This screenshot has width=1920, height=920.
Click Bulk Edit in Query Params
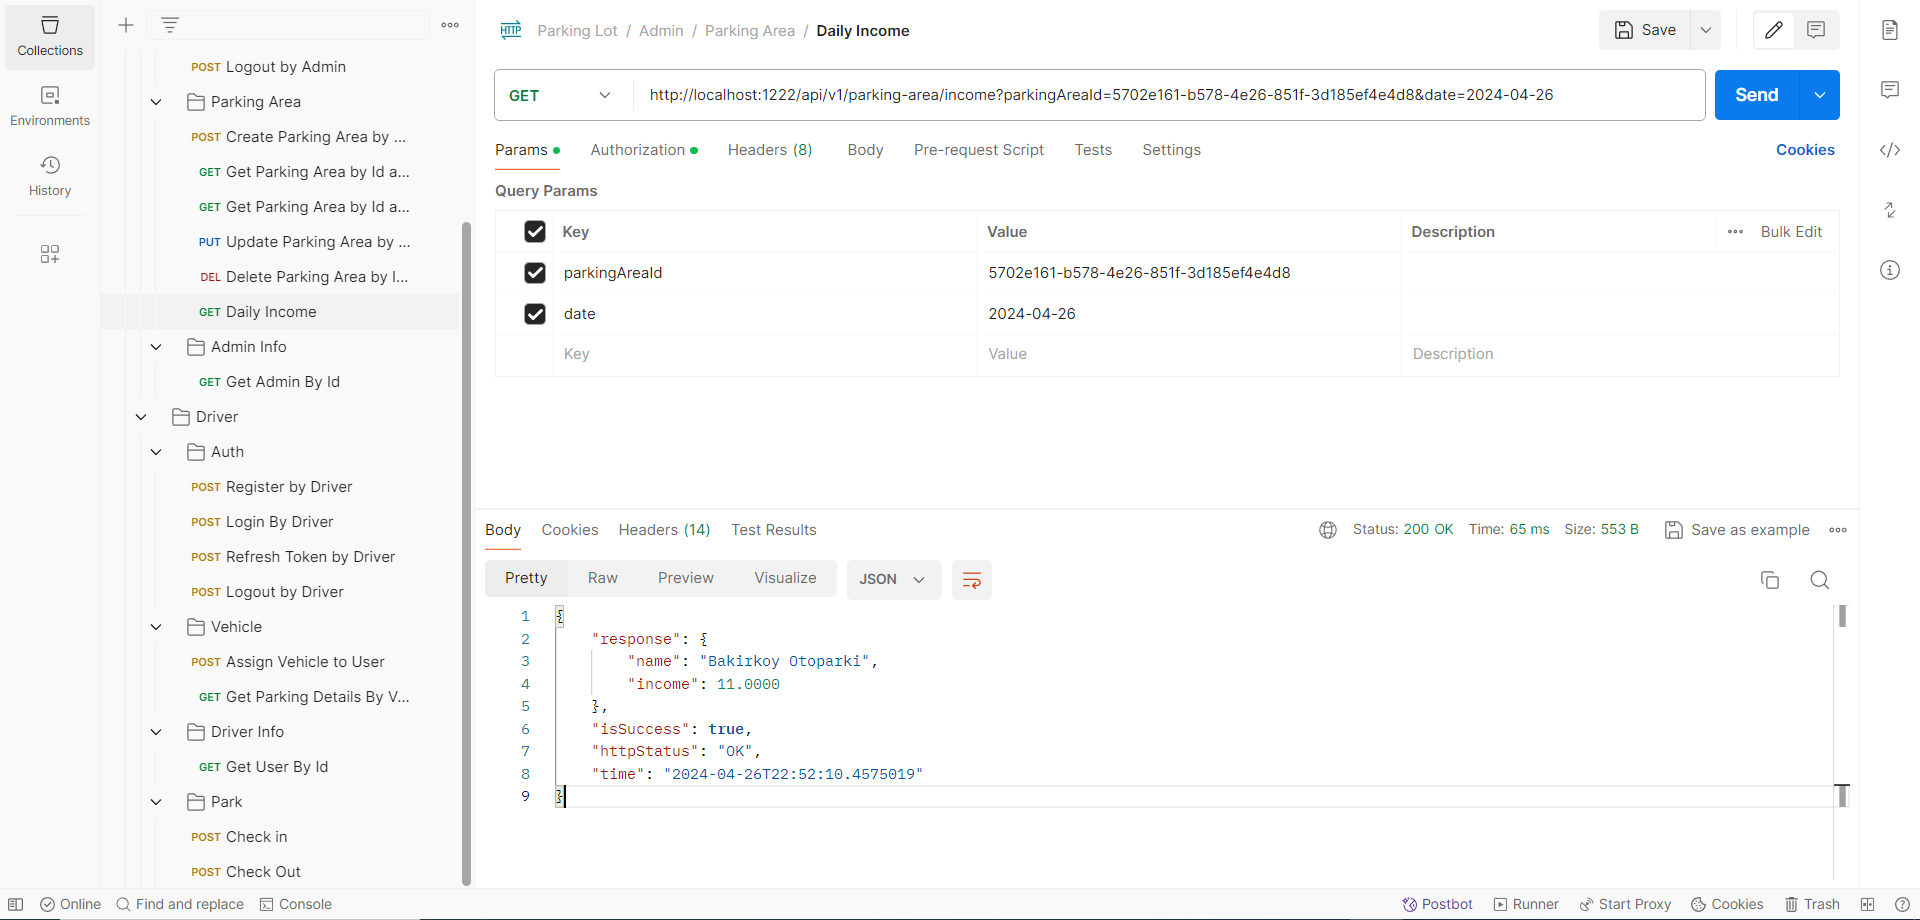(1791, 232)
